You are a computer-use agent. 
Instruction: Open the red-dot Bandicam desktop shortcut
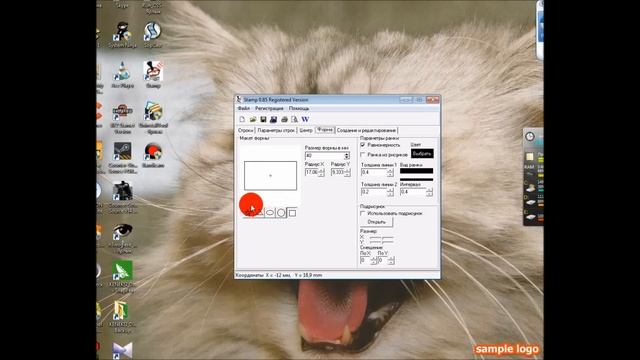153,155
